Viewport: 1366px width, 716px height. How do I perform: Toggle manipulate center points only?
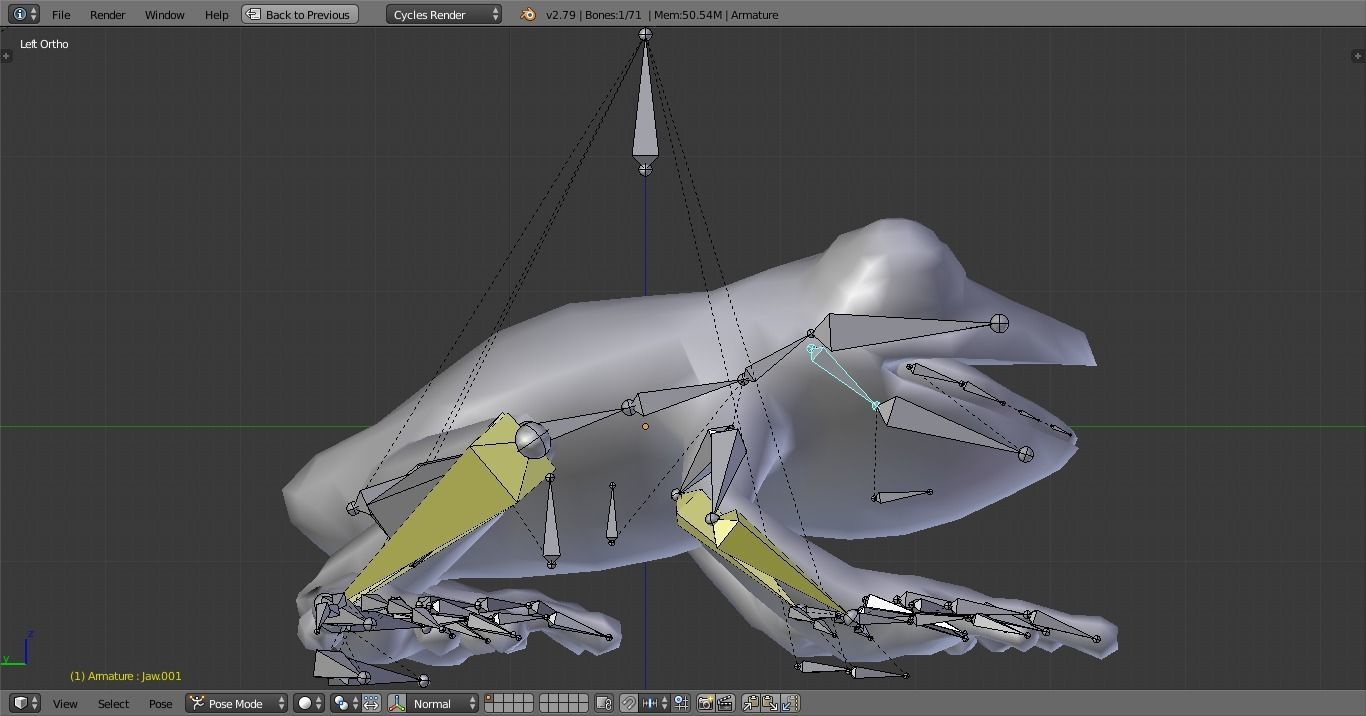pos(371,703)
